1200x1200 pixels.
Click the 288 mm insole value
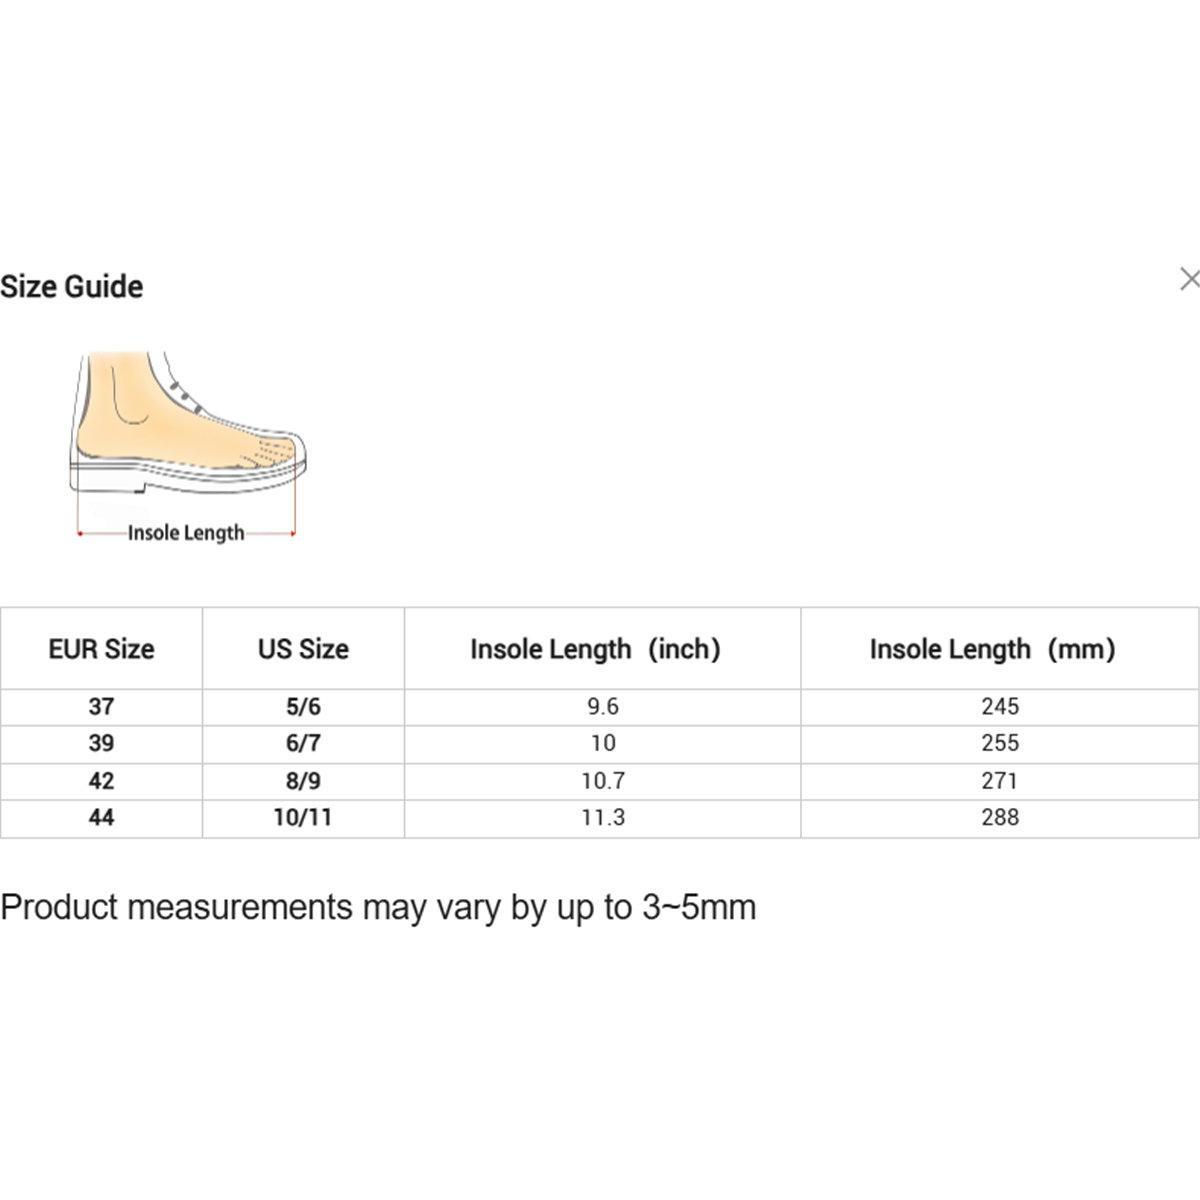click(1000, 818)
